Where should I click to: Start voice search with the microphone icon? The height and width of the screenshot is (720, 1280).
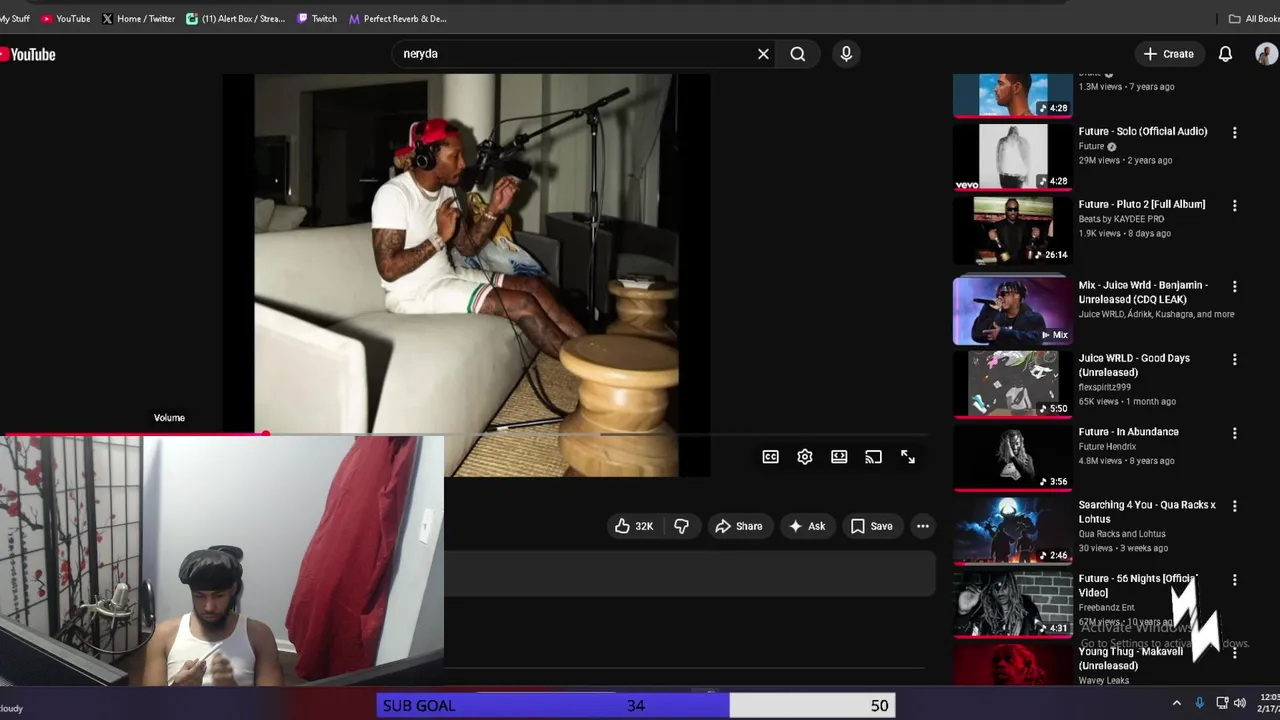point(846,54)
